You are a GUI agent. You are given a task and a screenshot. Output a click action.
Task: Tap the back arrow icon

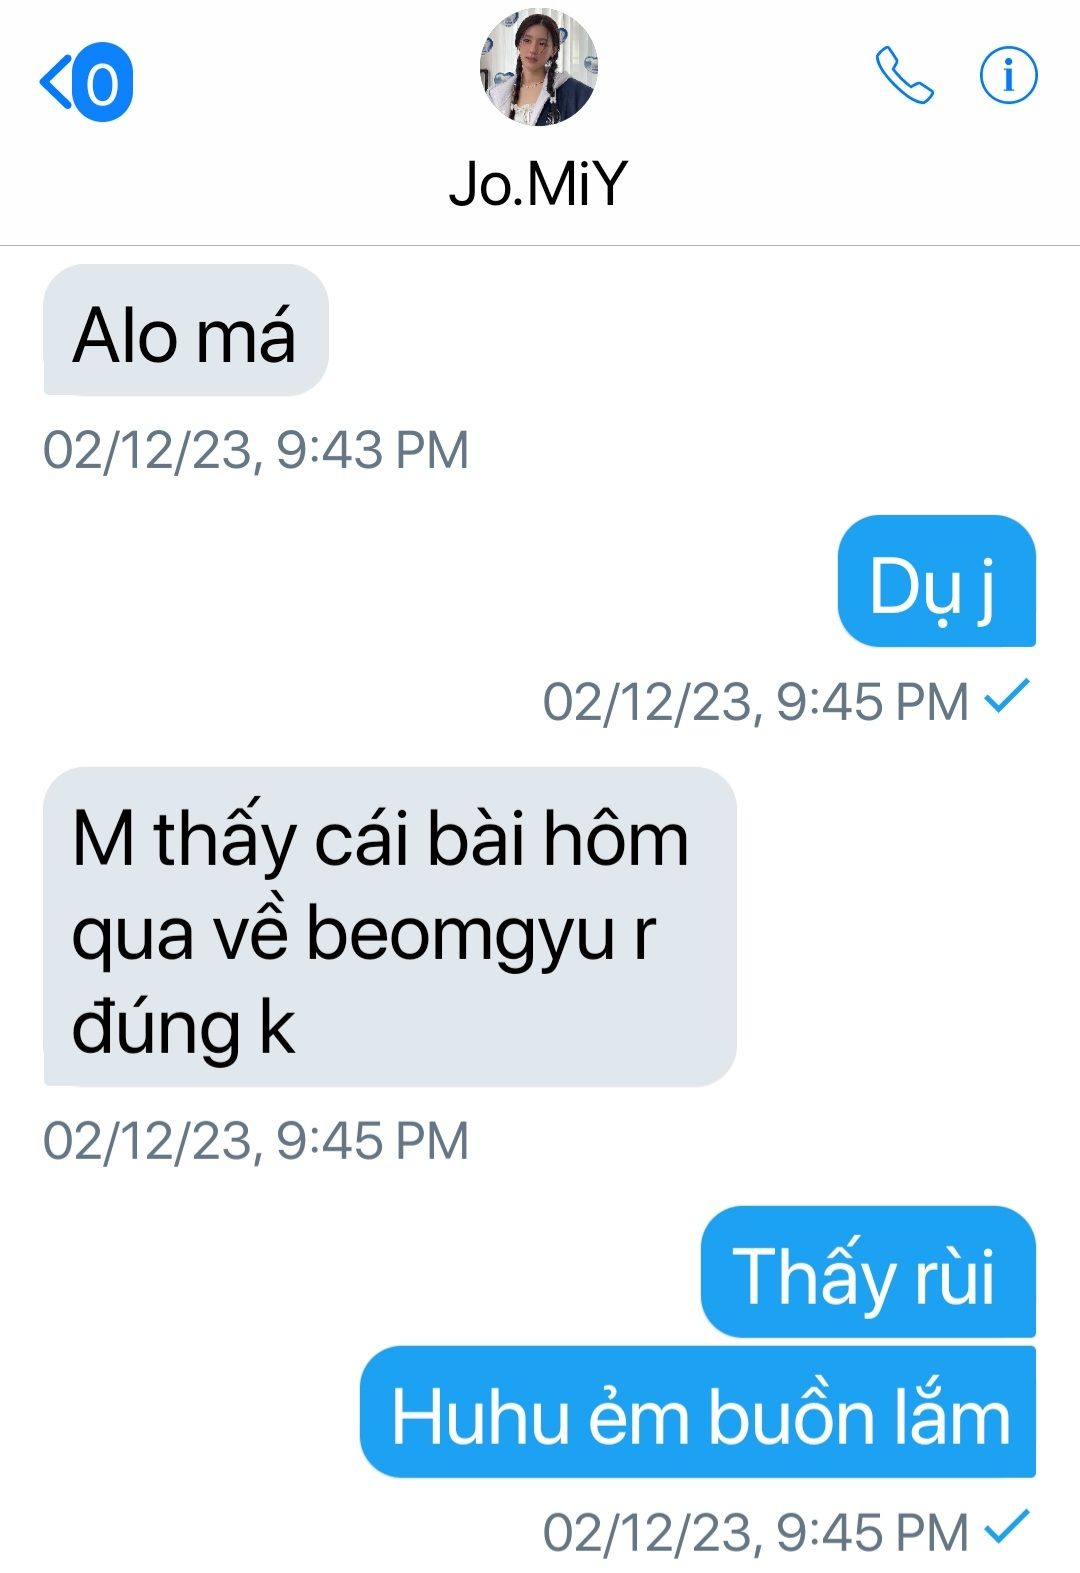click(55, 82)
